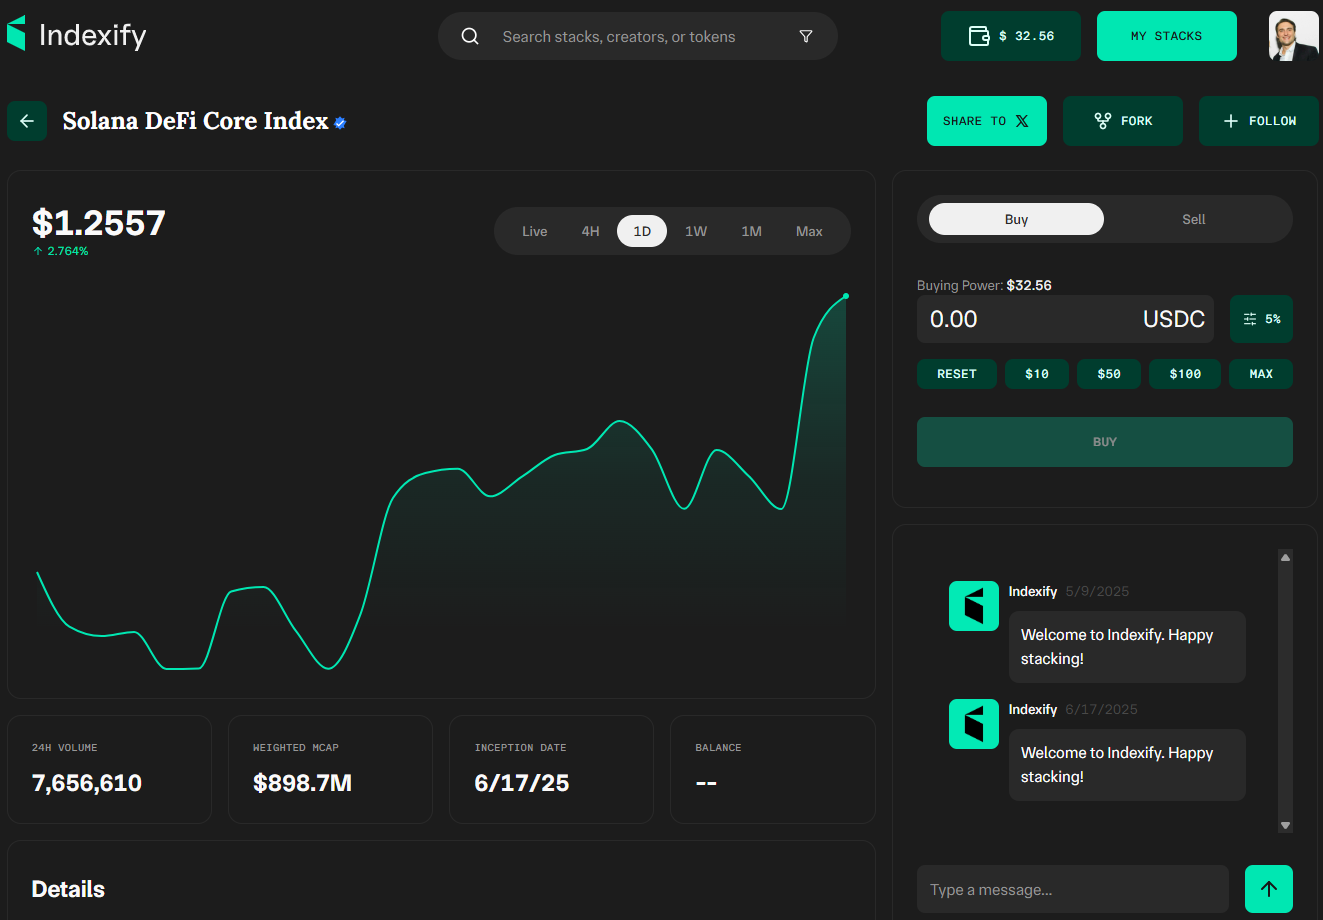This screenshot has height=920, width=1323.
Task: Go back using the arrow button
Action: pyautogui.click(x=27, y=121)
